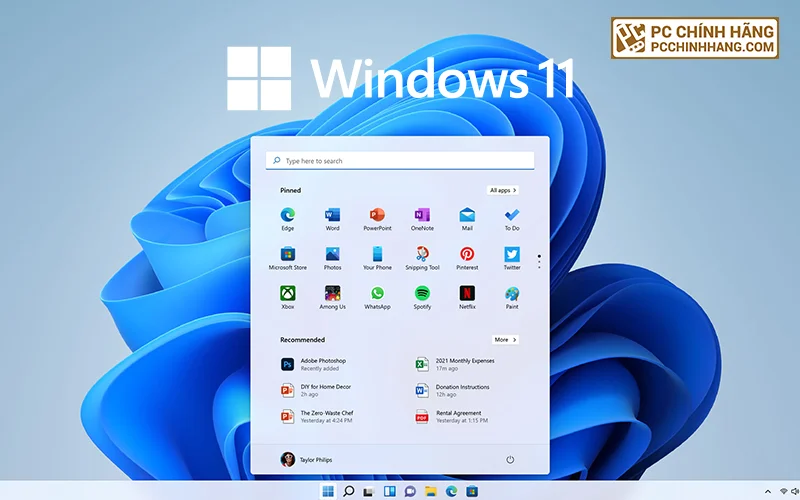
Task: Launch Word from pinned apps
Action: 333,219
